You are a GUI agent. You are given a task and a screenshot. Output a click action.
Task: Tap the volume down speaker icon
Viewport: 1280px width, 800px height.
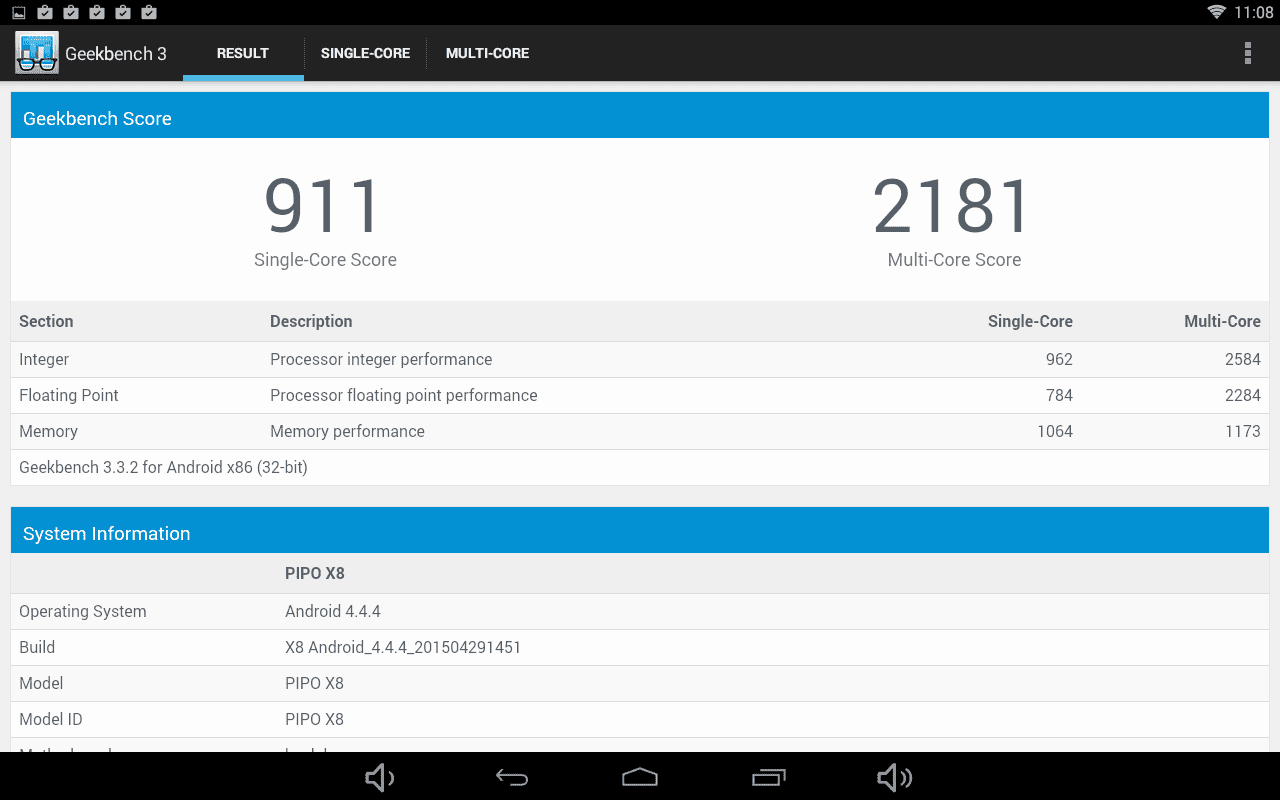(379, 777)
